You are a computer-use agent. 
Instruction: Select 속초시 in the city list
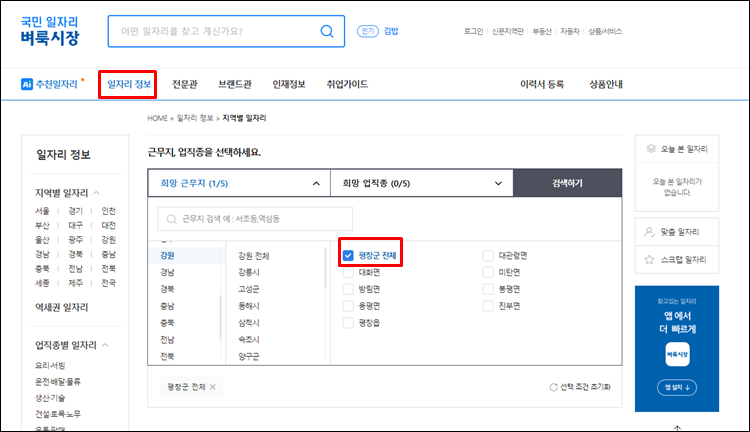(x=249, y=340)
